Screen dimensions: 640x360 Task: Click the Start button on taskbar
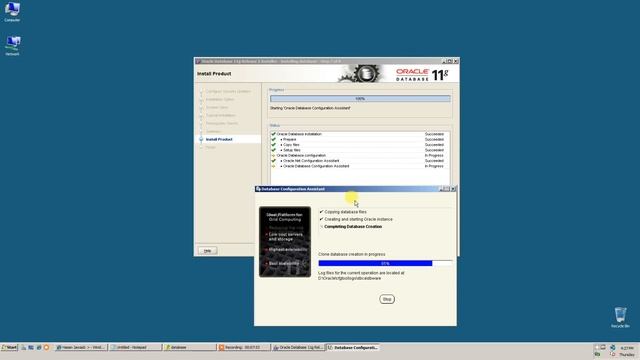pyautogui.click(x=9, y=347)
